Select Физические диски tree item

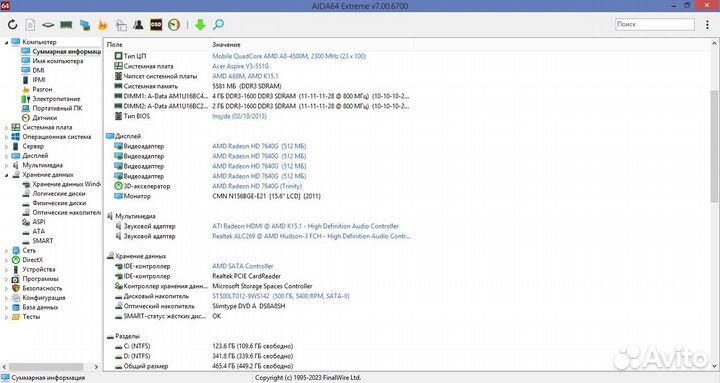tap(59, 203)
